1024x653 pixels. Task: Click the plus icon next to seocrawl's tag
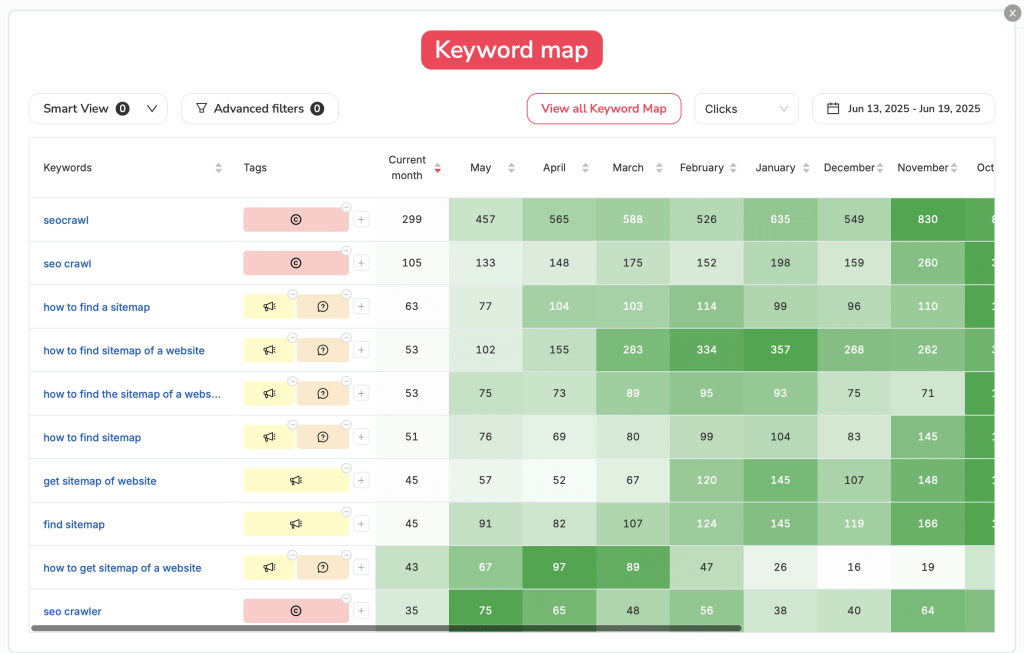(x=361, y=219)
